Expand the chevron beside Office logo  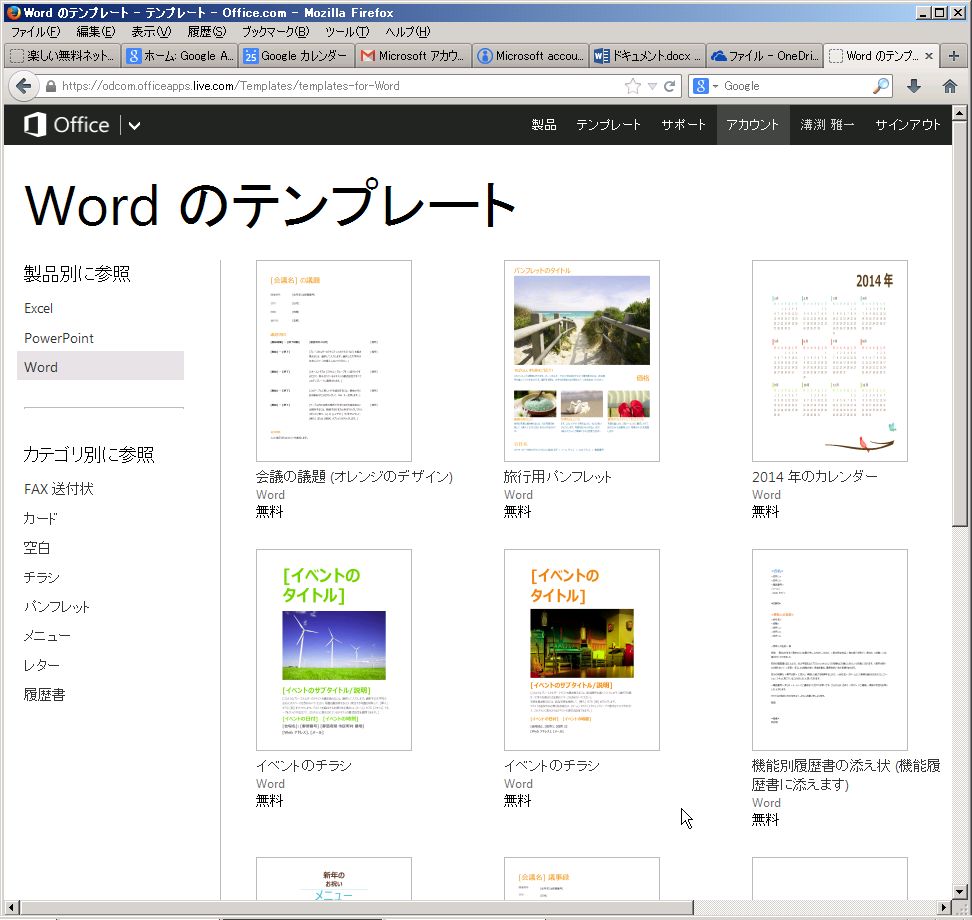(134, 126)
